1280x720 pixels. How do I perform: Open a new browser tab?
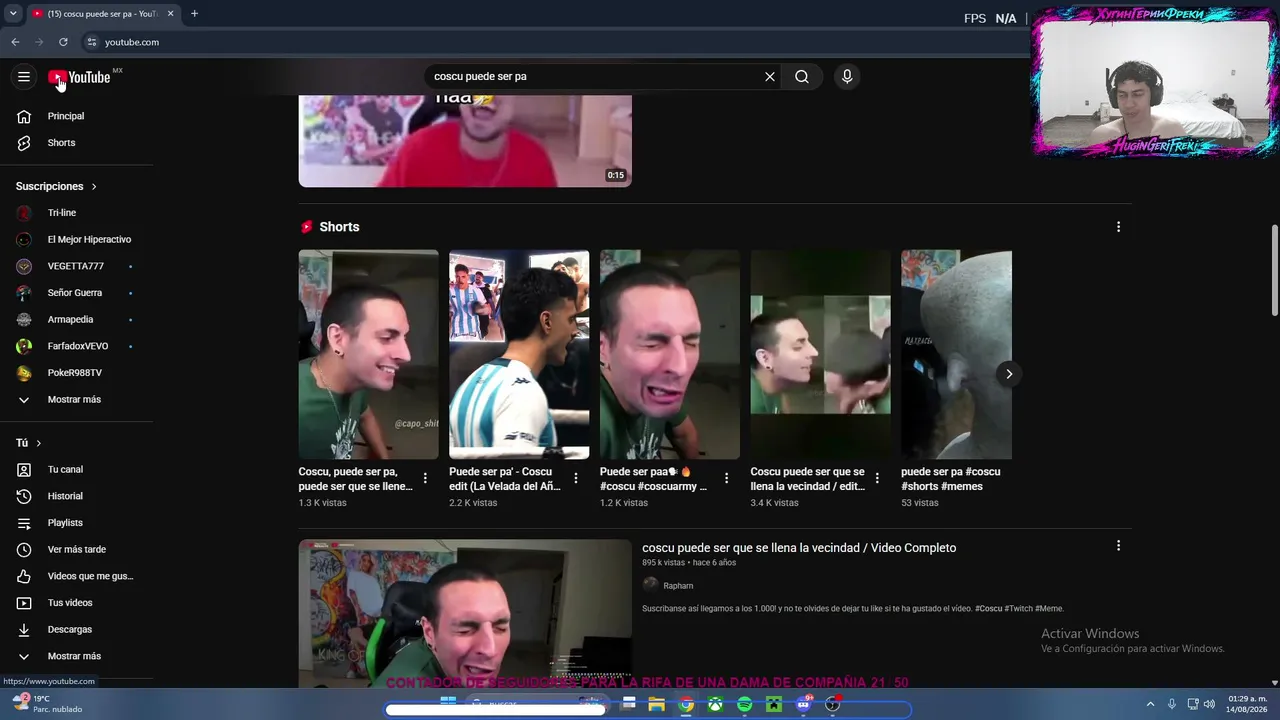(x=194, y=14)
